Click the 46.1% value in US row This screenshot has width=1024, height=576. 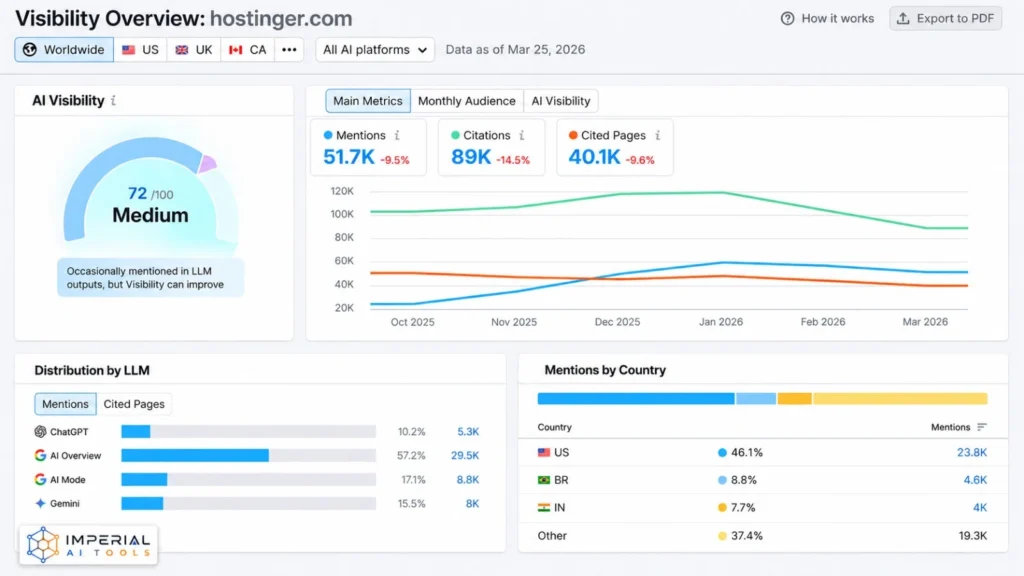click(x=746, y=453)
